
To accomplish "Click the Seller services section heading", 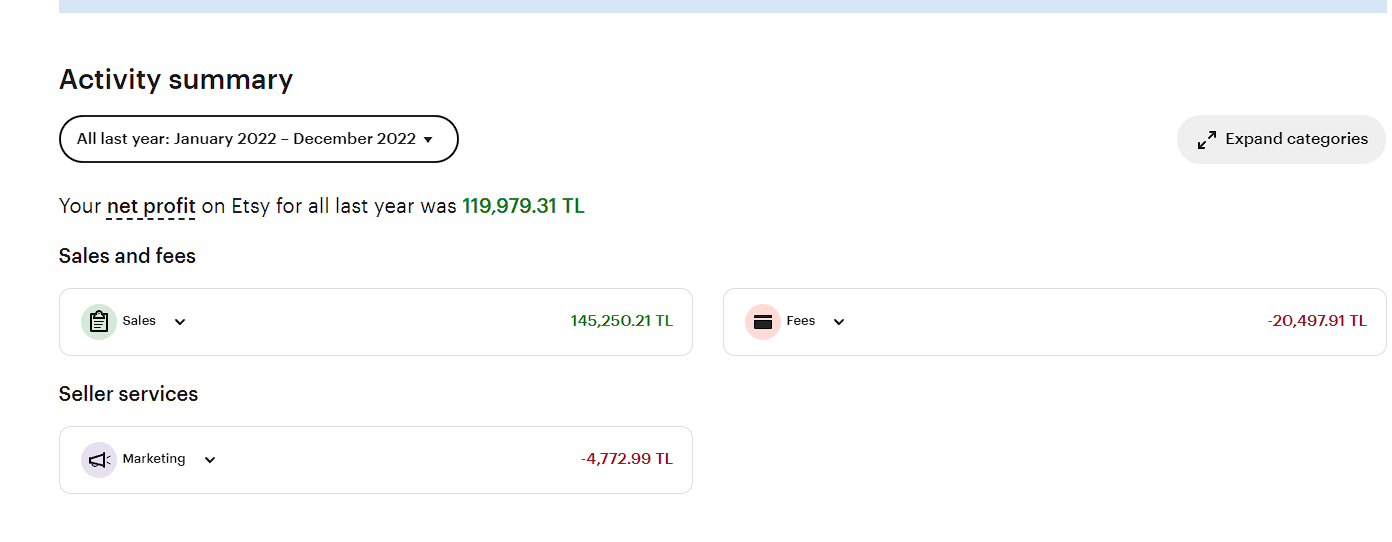I will 128,394.
